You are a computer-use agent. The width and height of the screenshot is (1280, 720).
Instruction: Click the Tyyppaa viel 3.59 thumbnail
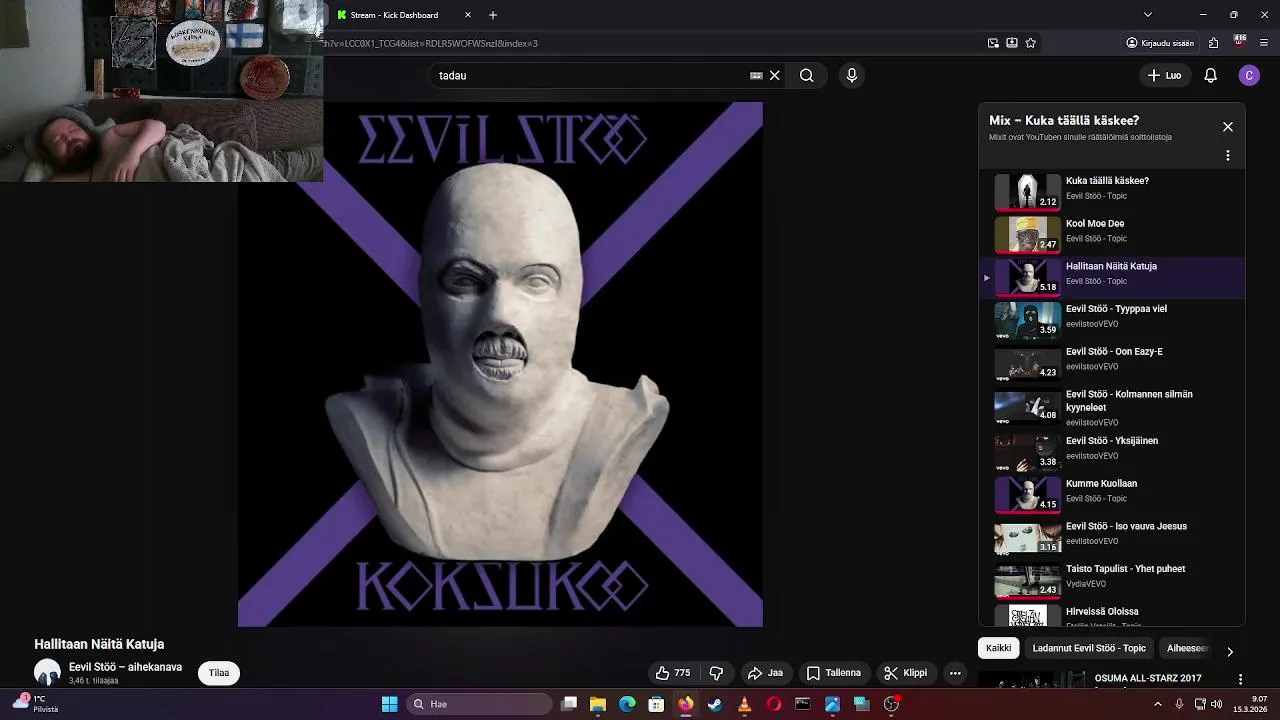point(1027,320)
